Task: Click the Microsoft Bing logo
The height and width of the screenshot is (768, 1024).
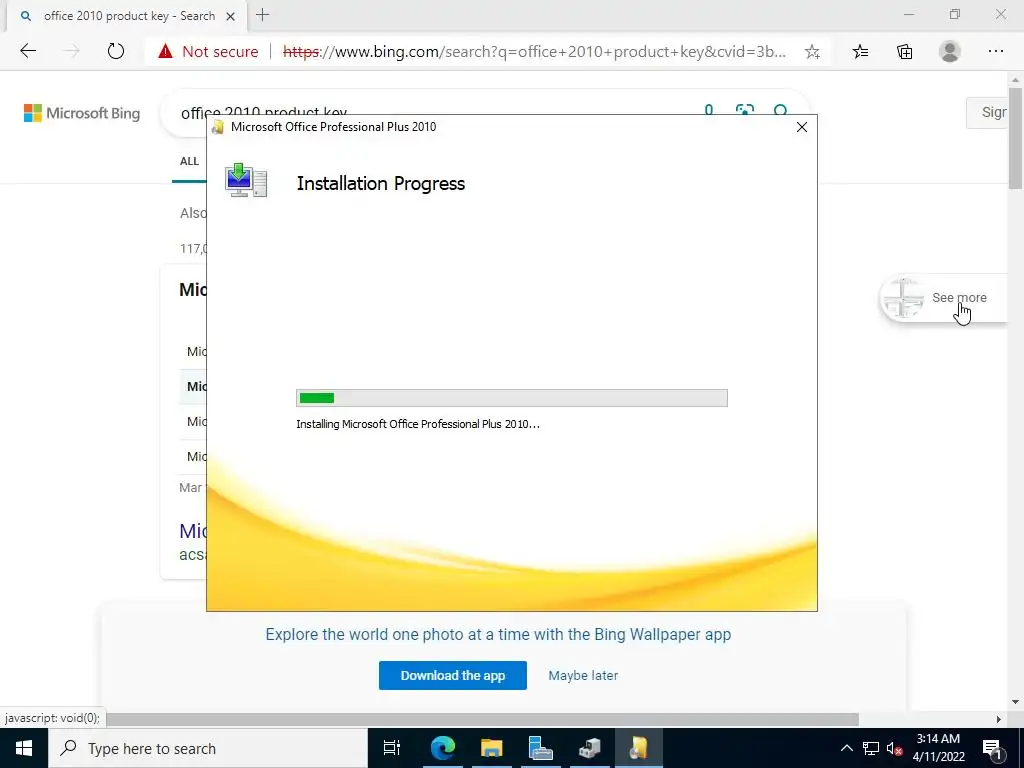Action: pos(82,113)
